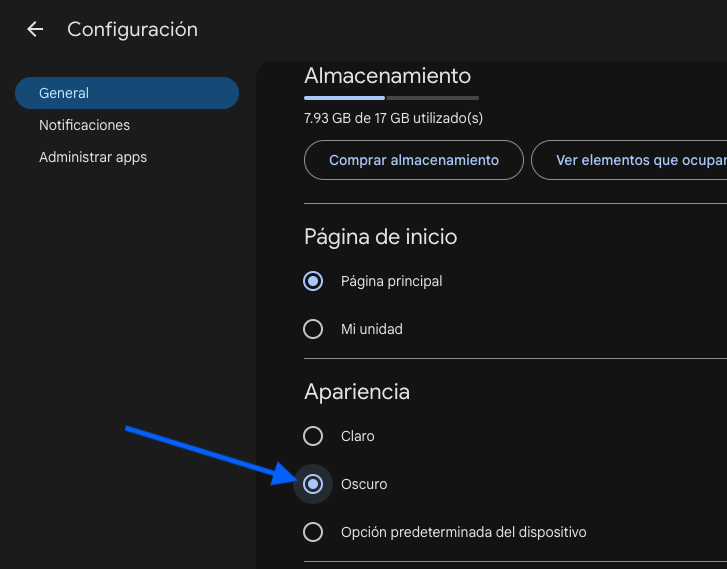Switch to Notificaciones section
The width and height of the screenshot is (727, 569).
(x=85, y=125)
